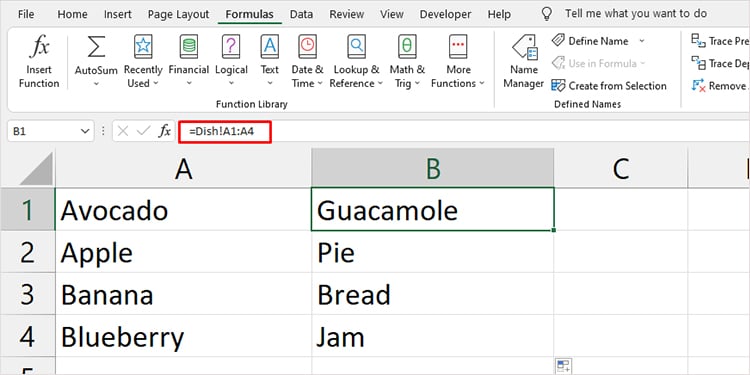Select row 3 header

[28, 294]
